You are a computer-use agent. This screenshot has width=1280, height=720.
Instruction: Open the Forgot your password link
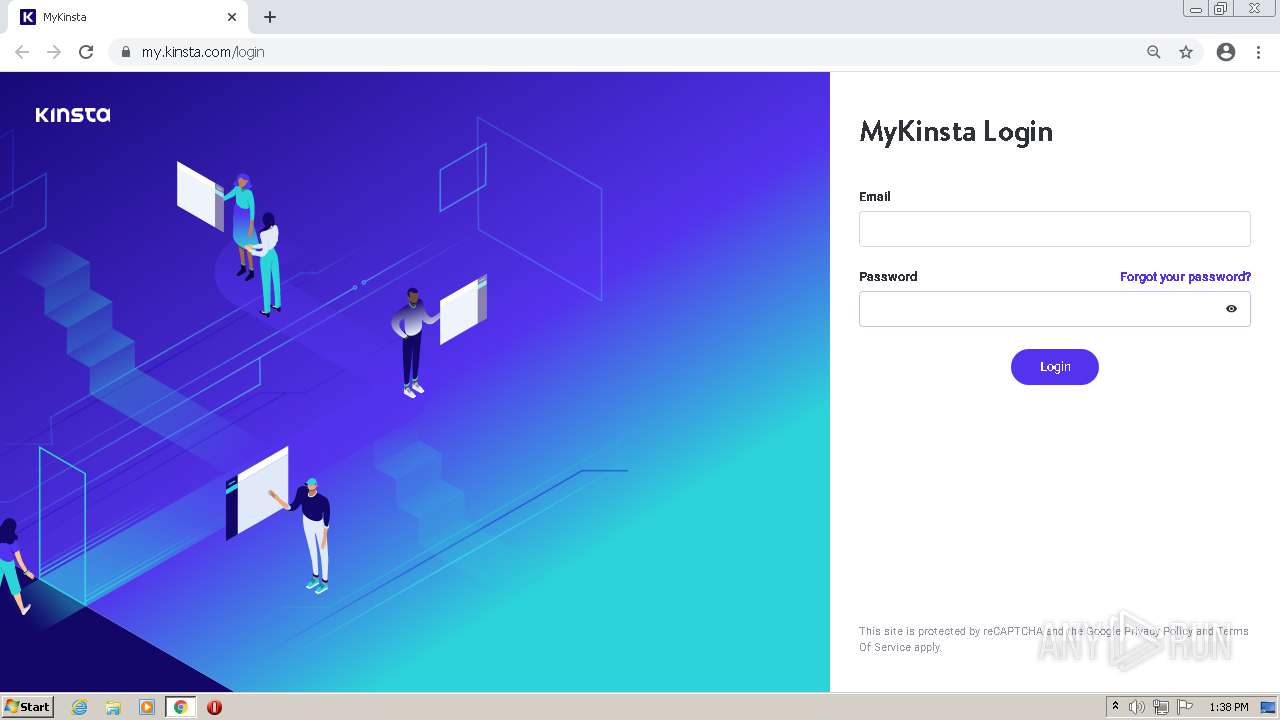(x=1185, y=277)
